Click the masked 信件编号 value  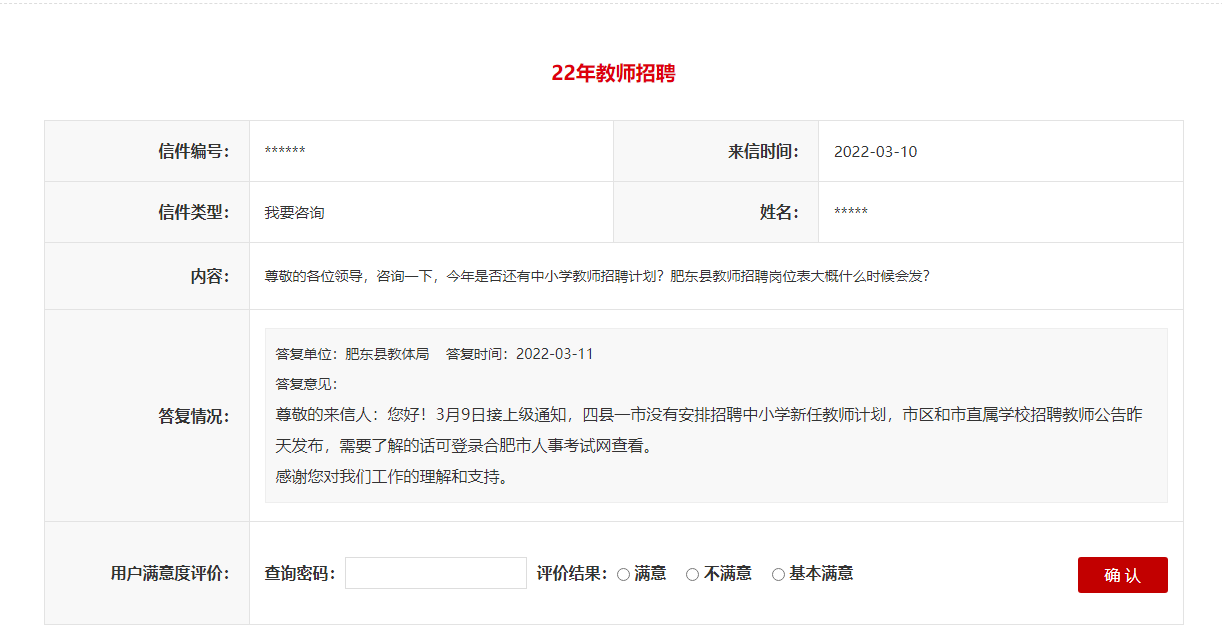point(285,152)
